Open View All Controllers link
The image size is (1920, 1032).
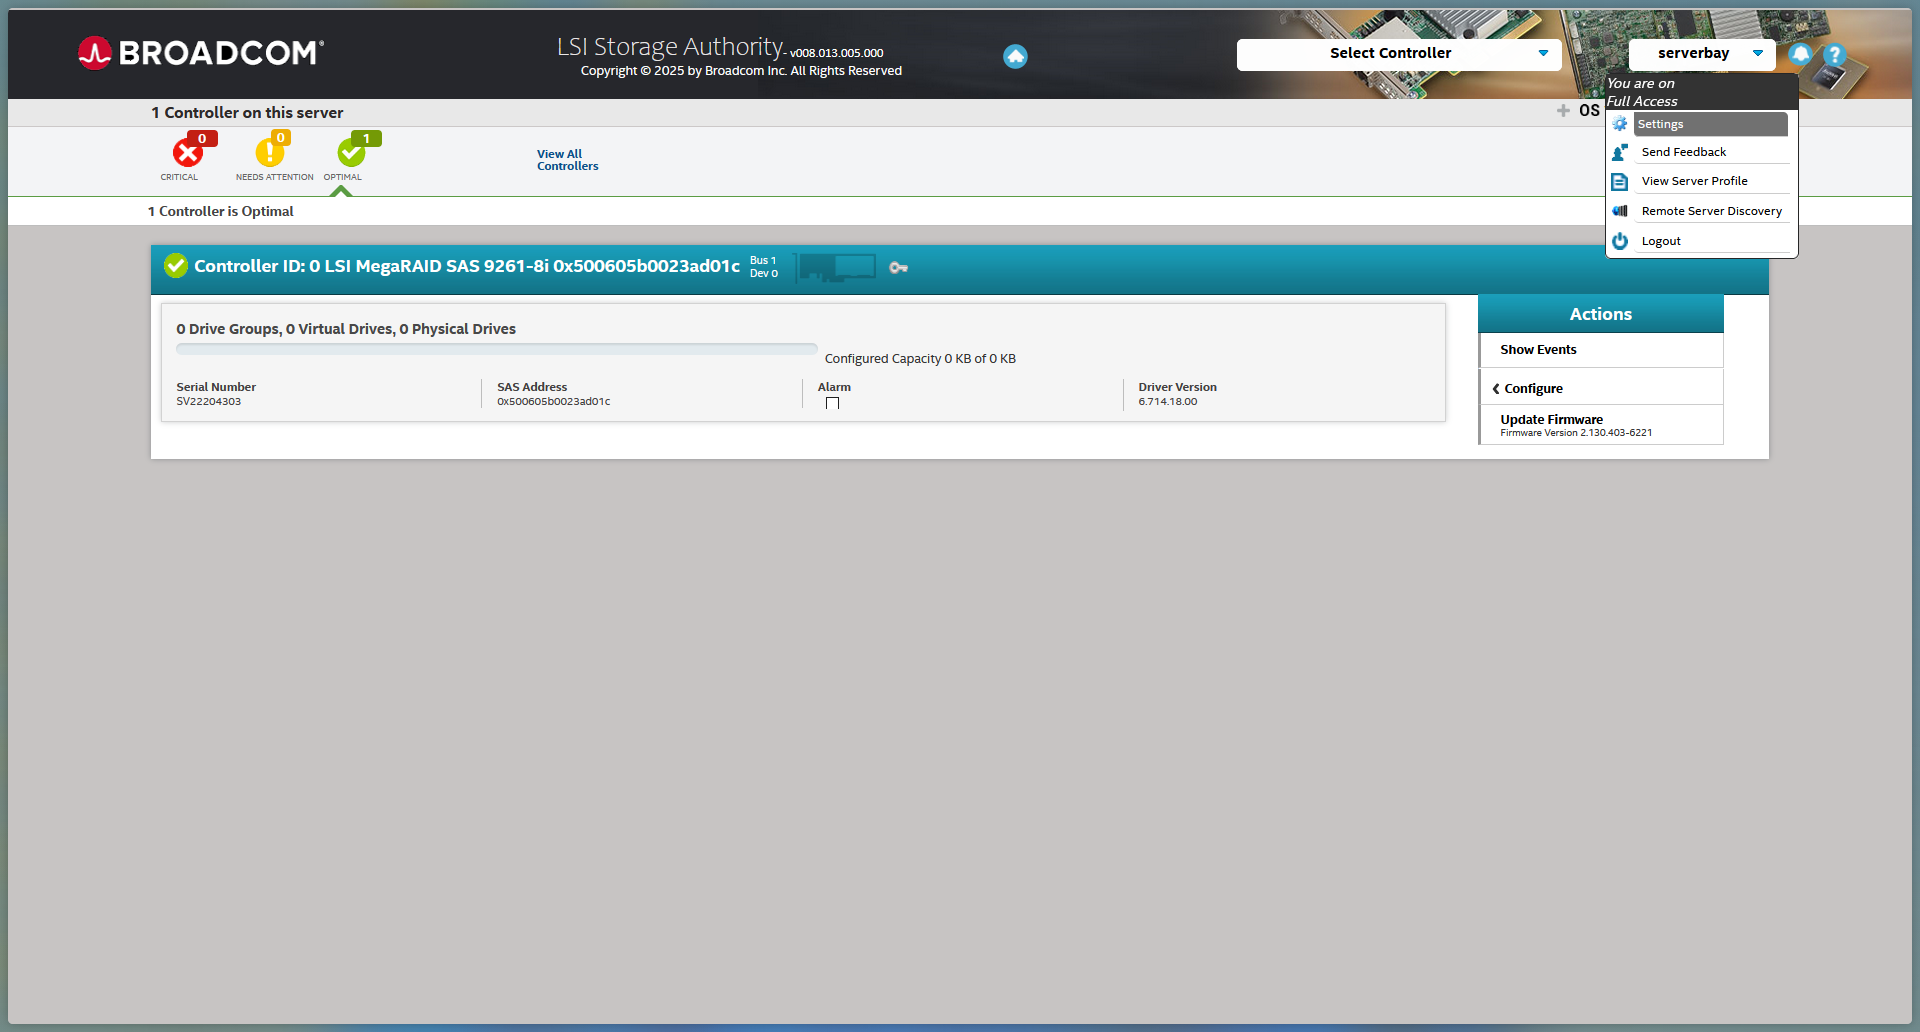coord(567,160)
